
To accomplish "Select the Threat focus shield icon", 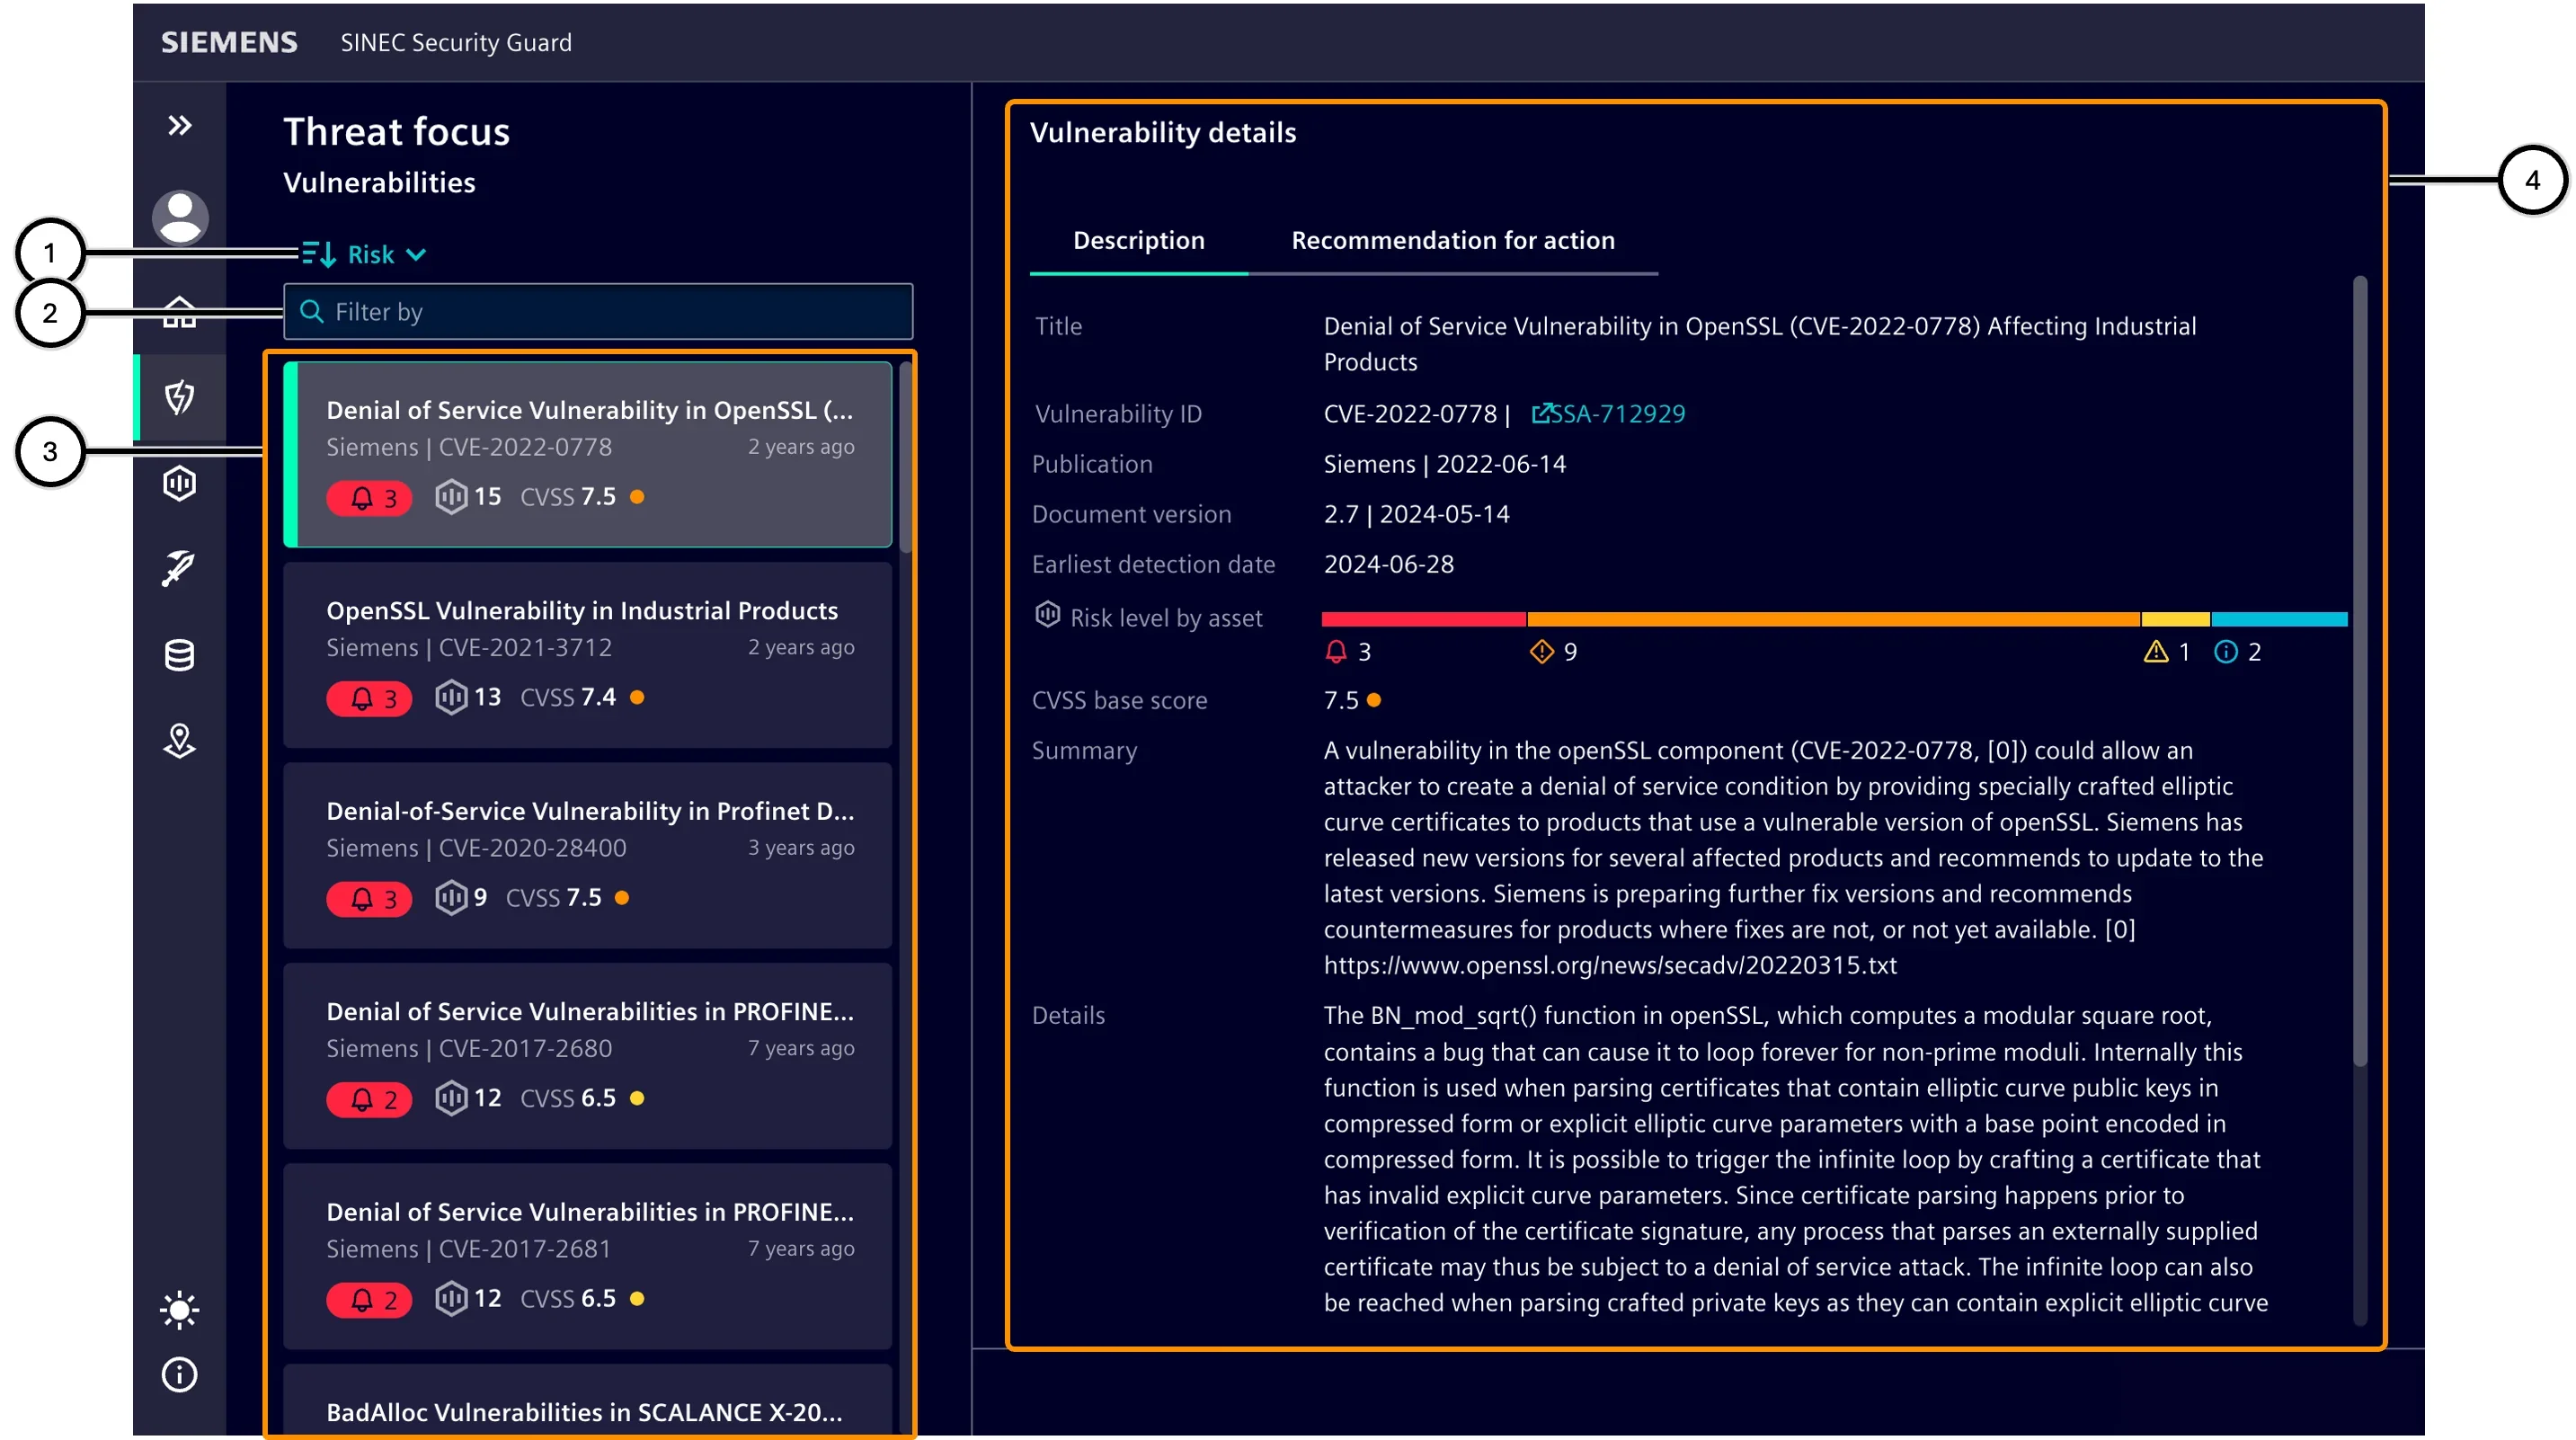I will 180,397.
